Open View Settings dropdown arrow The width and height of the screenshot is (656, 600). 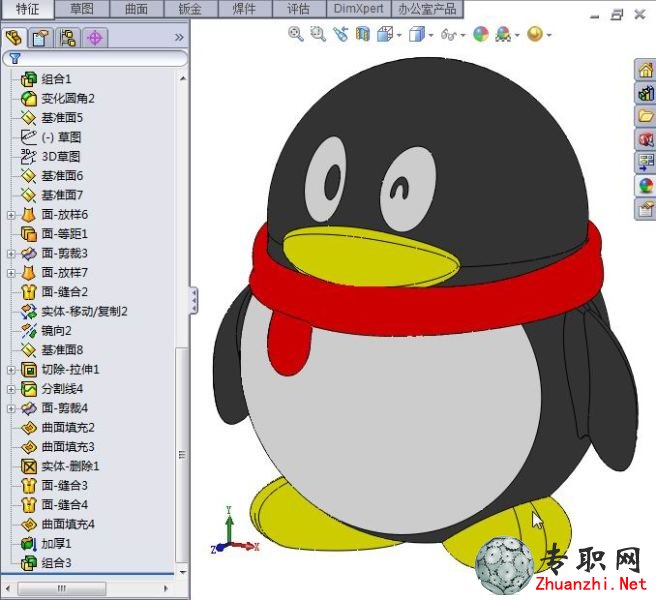point(549,35)
